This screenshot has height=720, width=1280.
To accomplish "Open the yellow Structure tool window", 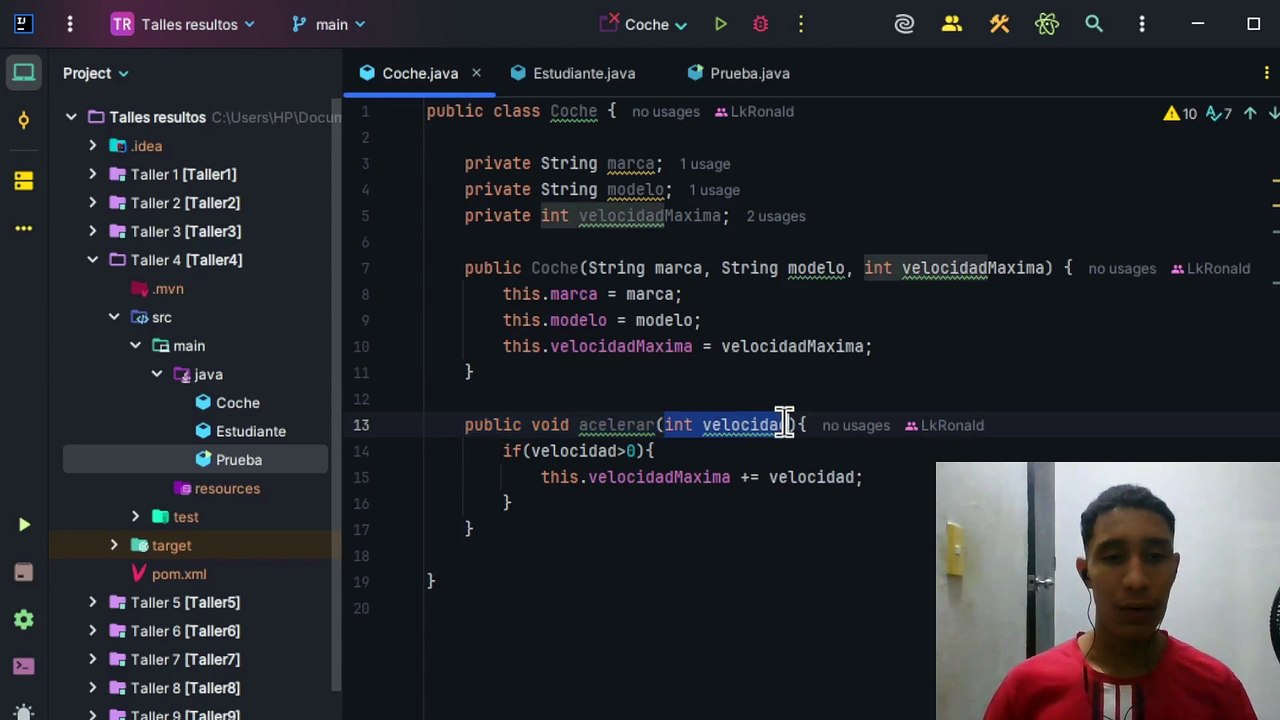I will (24, 181).
